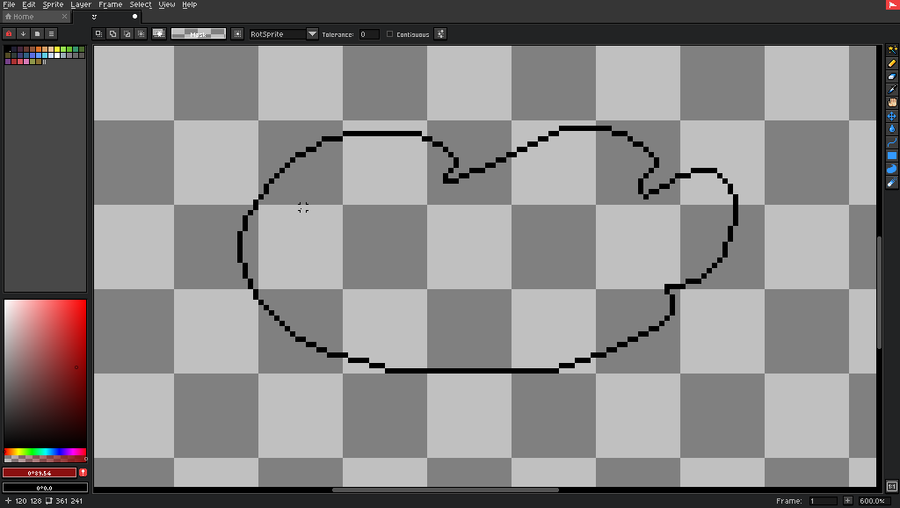Viewport: 900px width, 508px height.
Task: Open the Select menu
Action: 141,5
